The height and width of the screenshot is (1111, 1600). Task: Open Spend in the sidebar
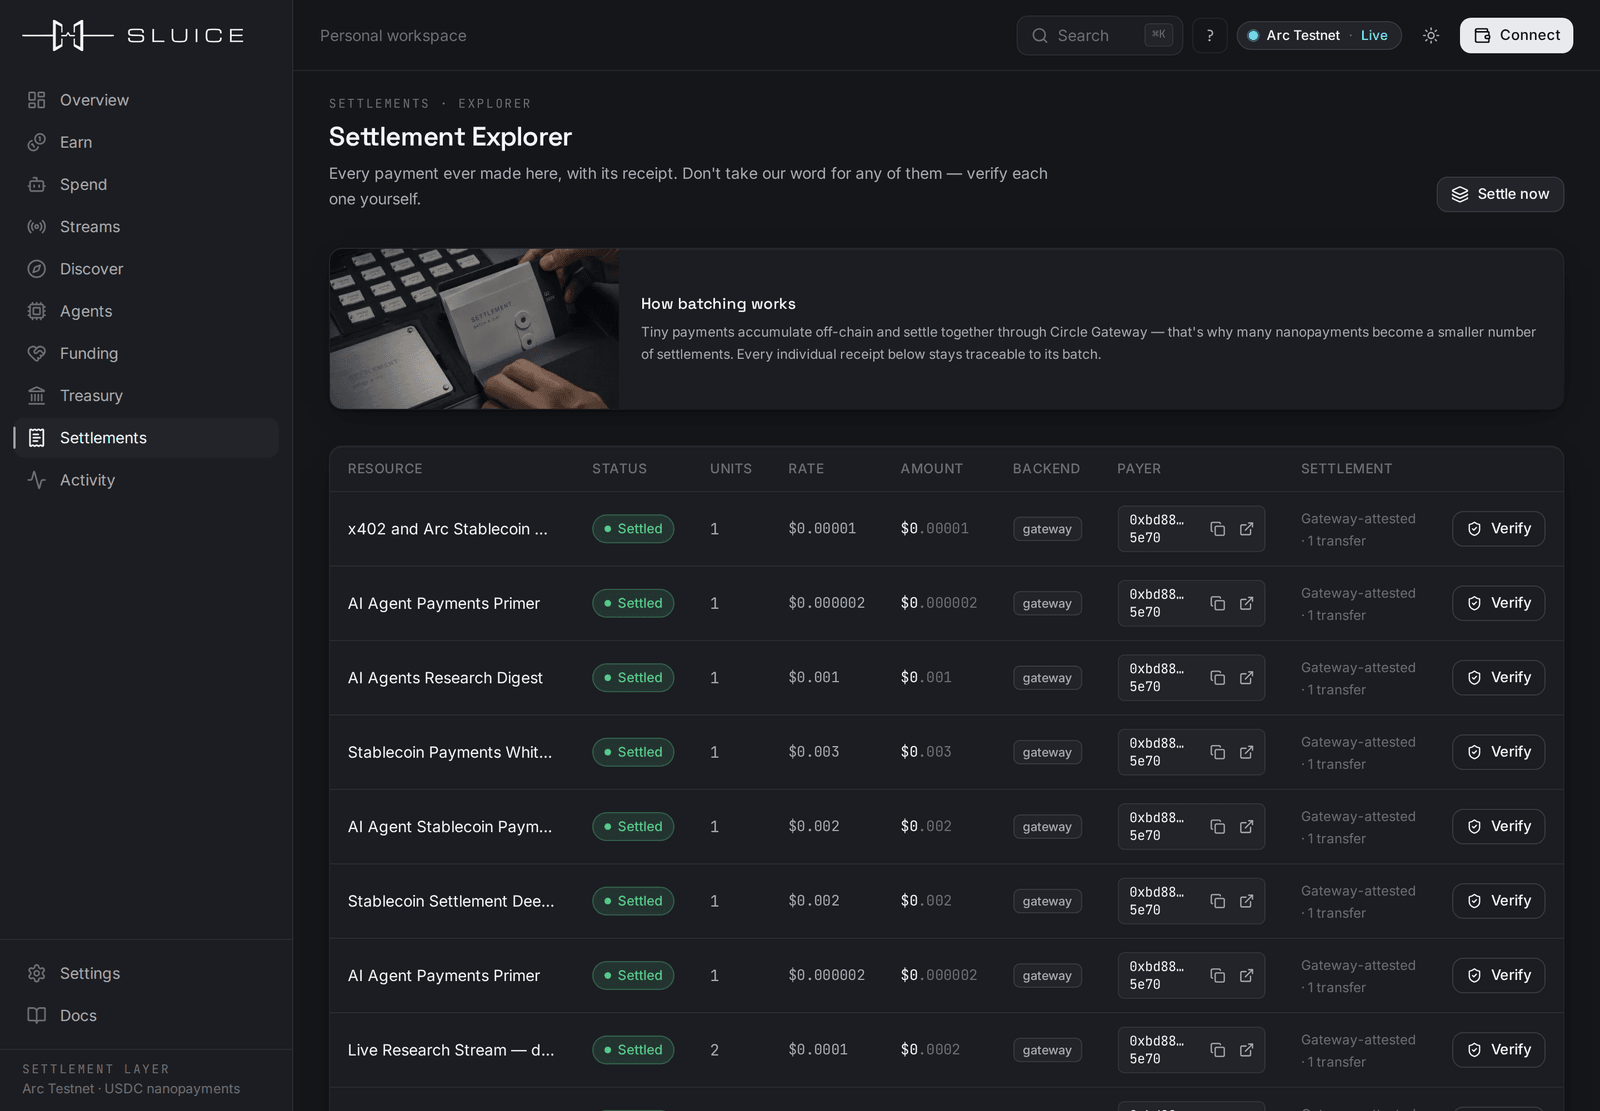coord(146,184)
